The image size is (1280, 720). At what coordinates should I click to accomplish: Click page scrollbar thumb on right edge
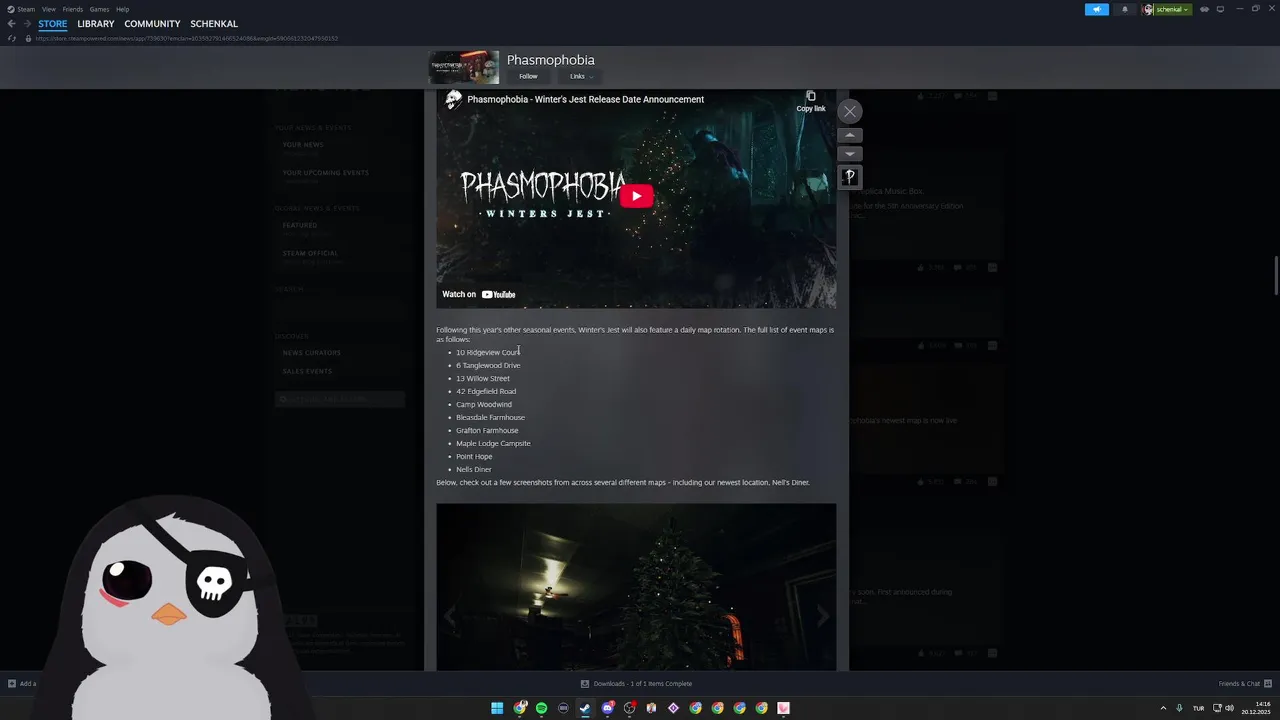coord(1276,276)
